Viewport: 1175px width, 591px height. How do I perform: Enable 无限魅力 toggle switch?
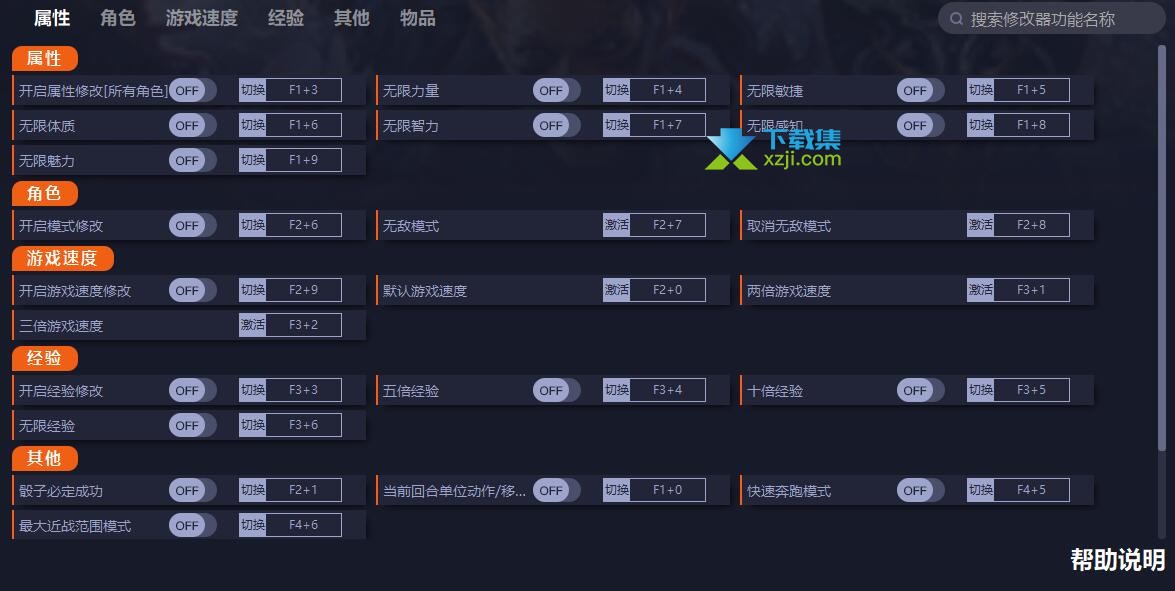(x=193, y=160)
